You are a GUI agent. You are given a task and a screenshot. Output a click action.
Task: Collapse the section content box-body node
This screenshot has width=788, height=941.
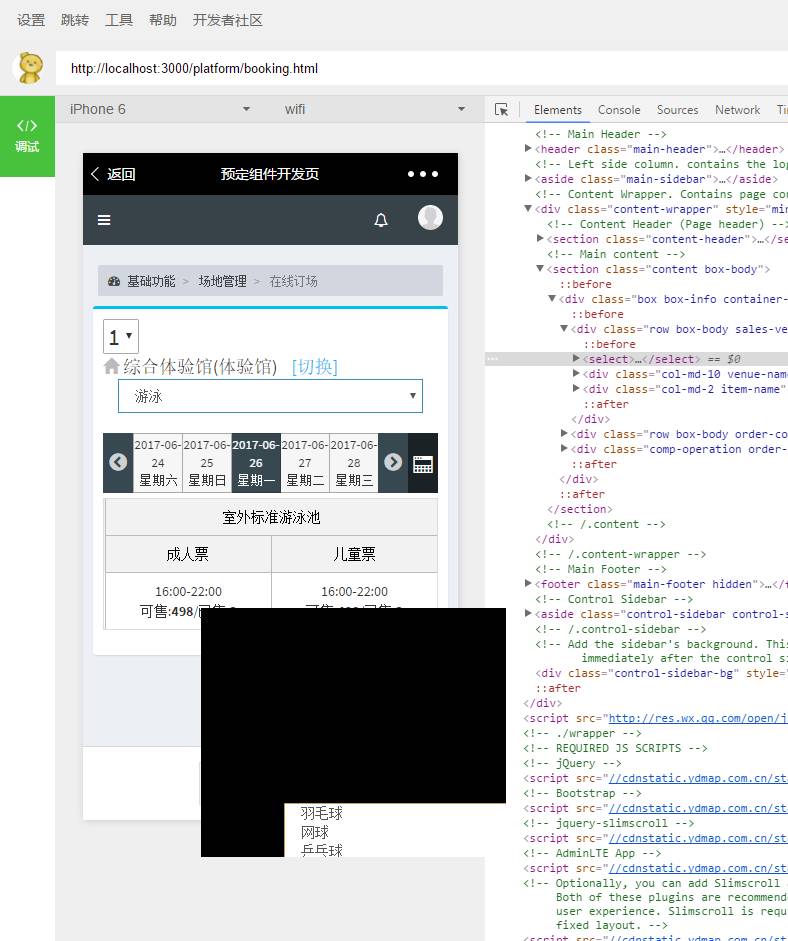coord(540,268)
